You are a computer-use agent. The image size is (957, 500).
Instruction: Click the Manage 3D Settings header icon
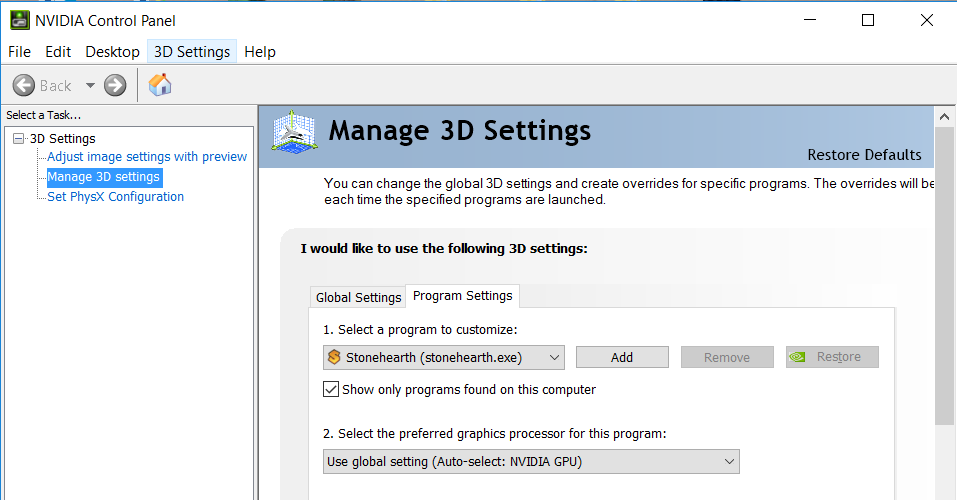(295, 132)
